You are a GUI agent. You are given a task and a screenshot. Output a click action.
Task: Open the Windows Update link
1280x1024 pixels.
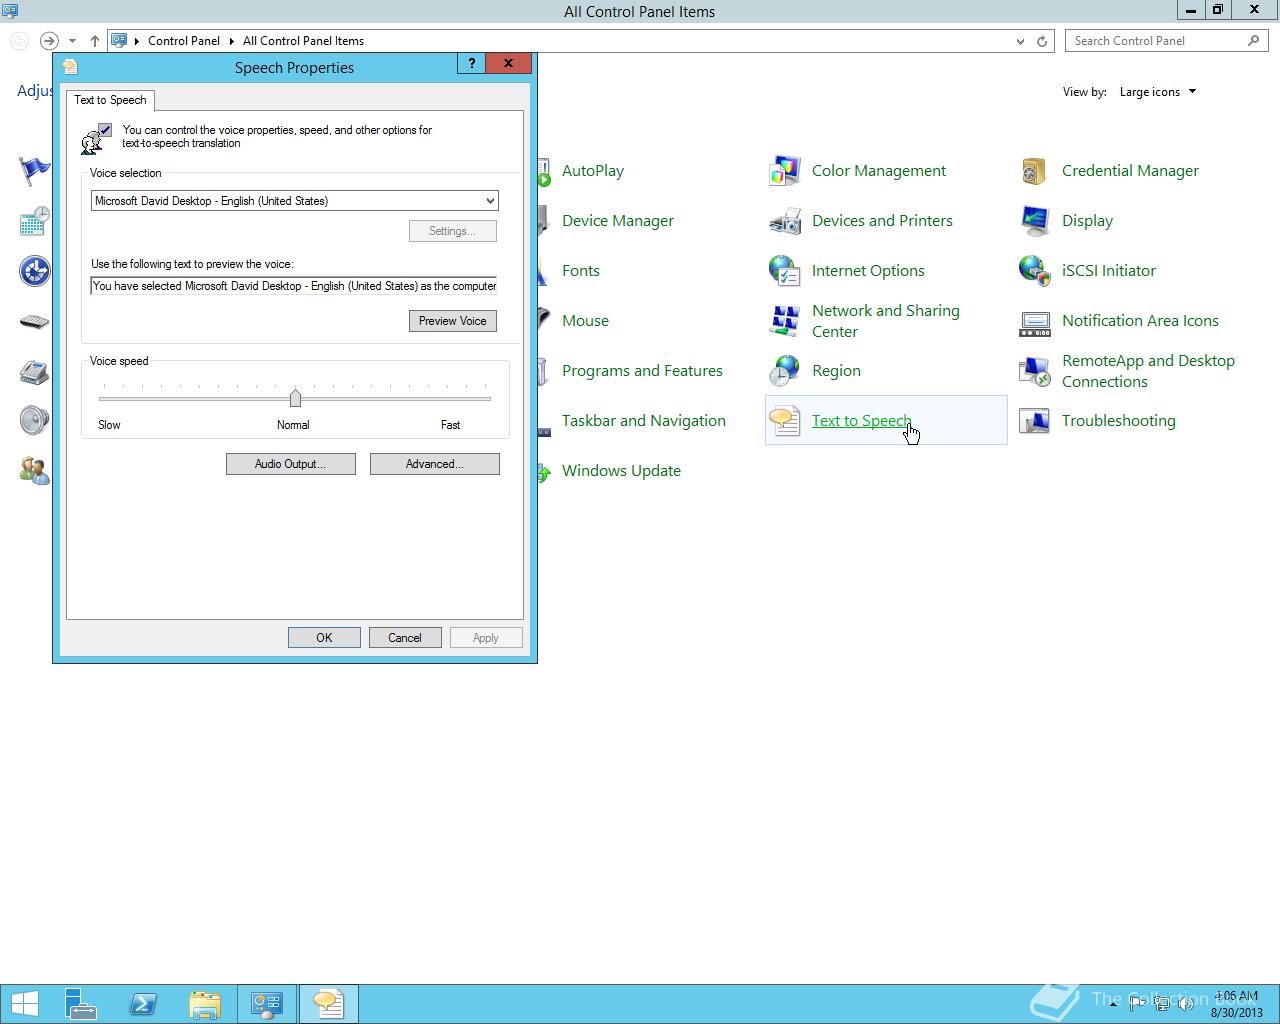[x=621, y=471]
